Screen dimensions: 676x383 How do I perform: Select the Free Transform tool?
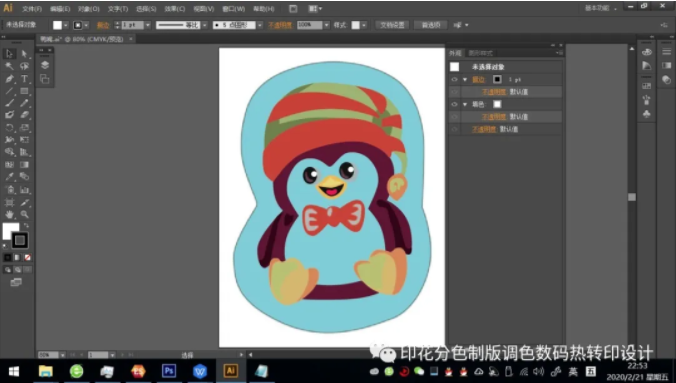click(x=24, y=140)
